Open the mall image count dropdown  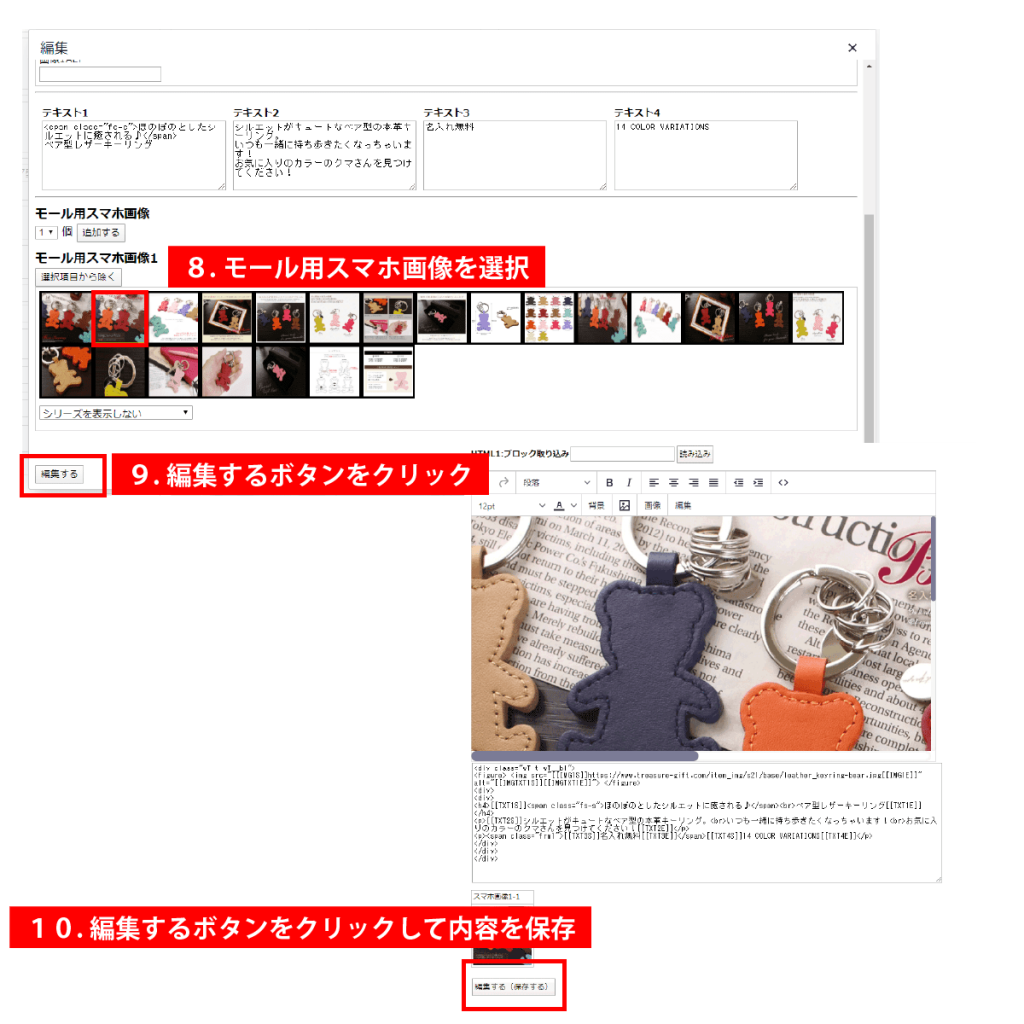46,232
